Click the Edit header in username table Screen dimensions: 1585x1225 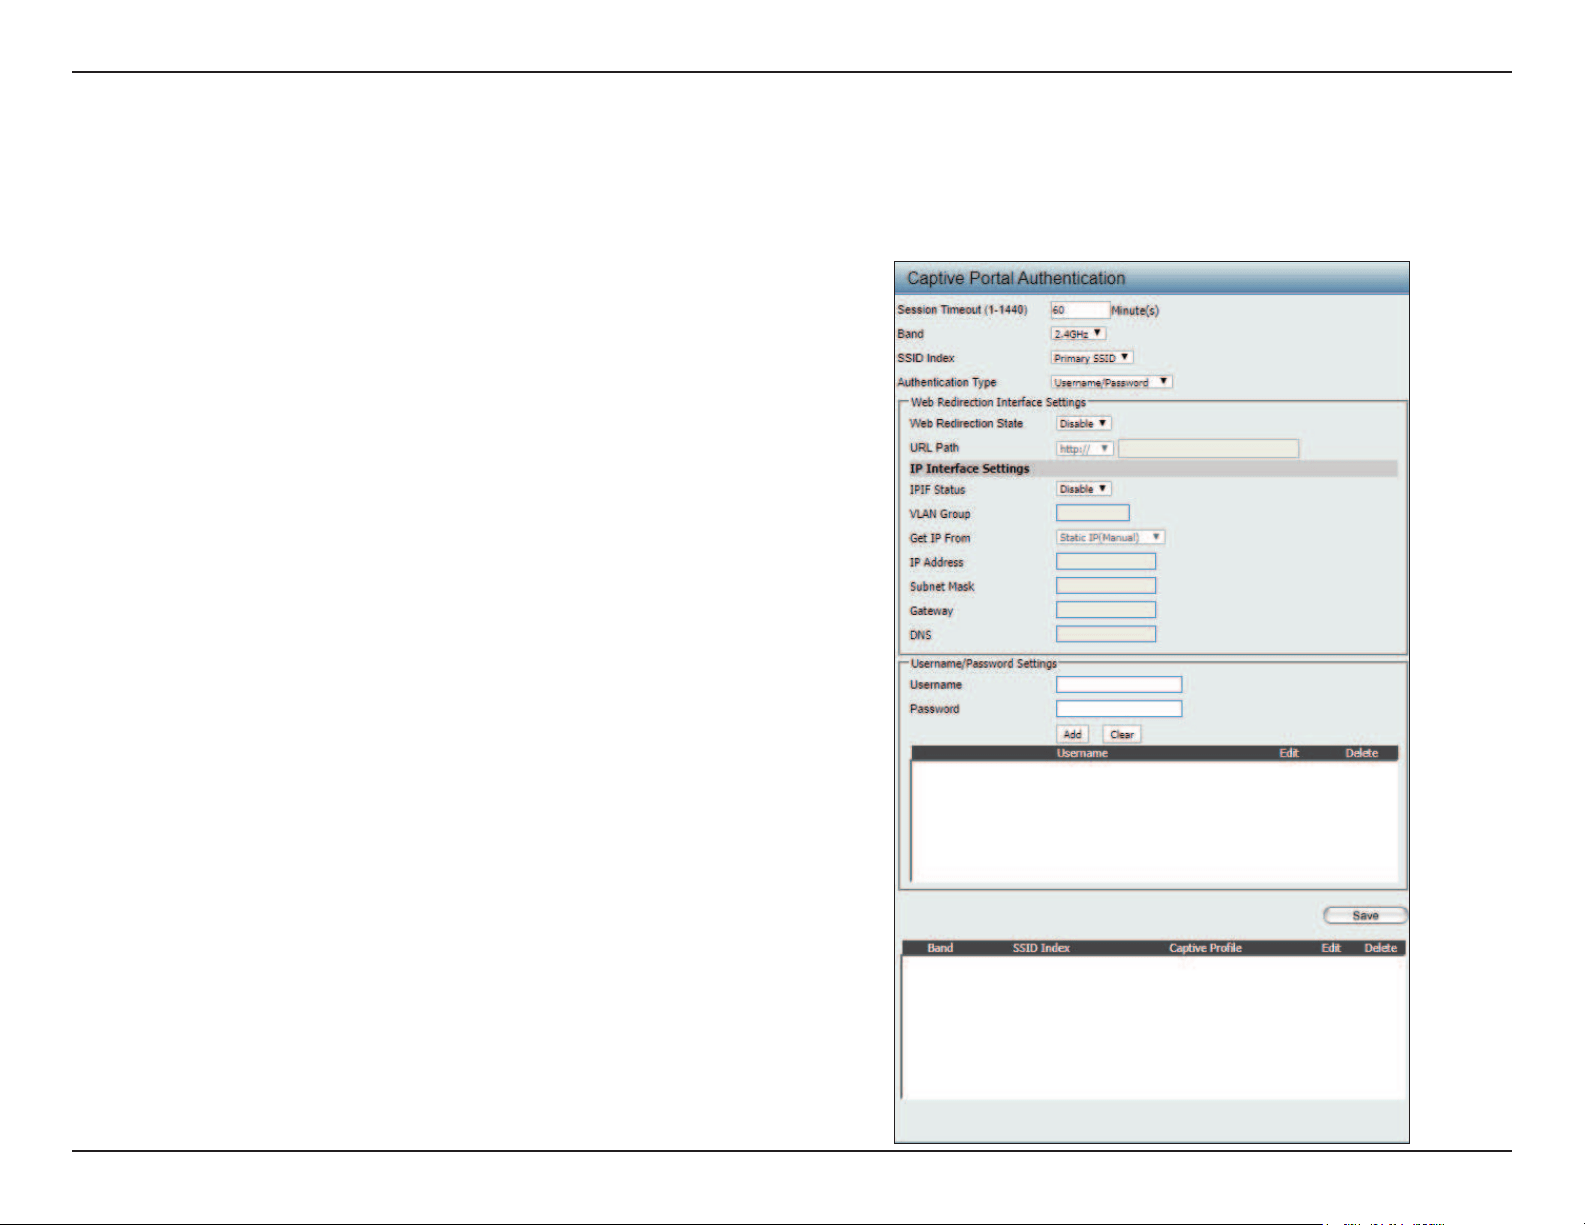(x=1289, y=753)
